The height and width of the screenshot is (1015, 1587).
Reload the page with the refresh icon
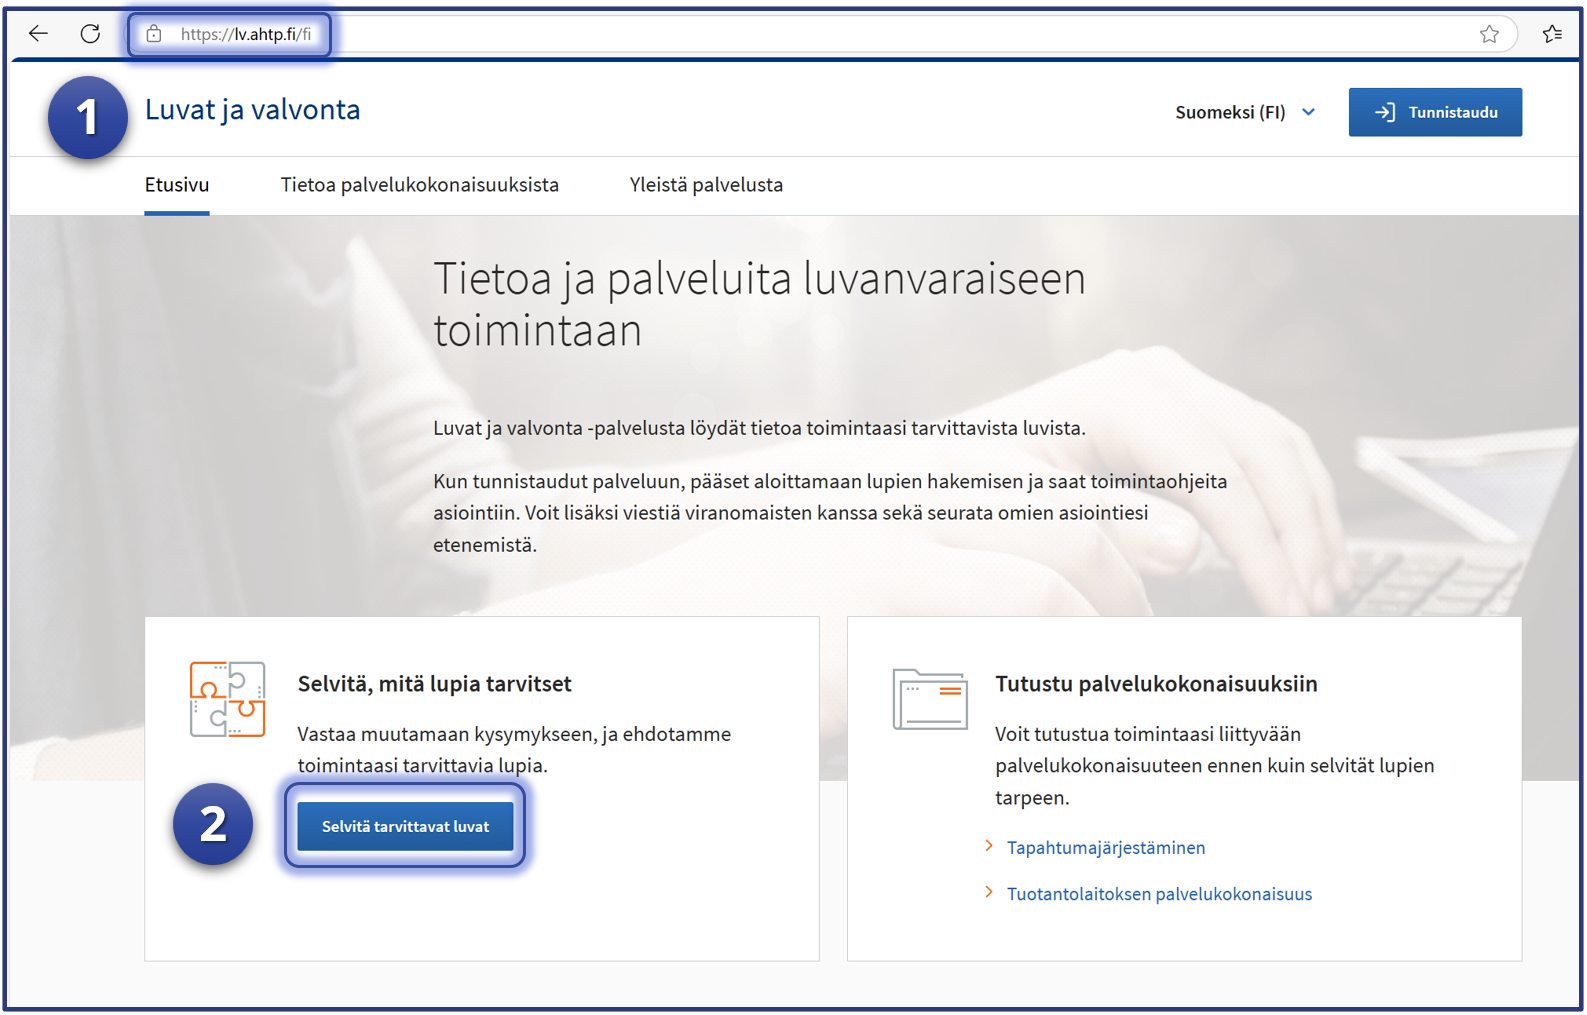point(90,34)
